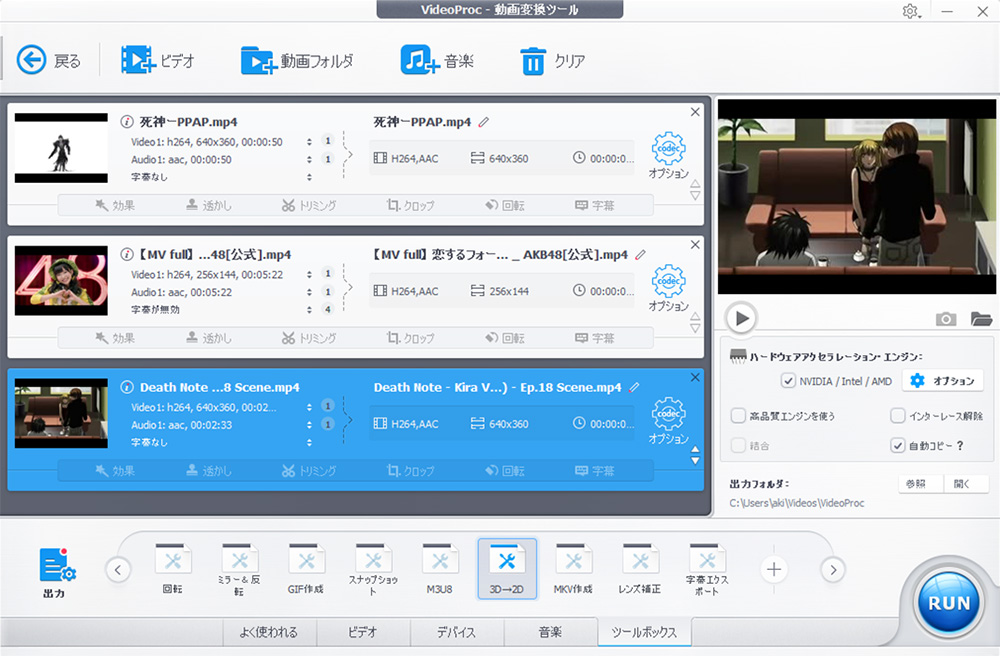Rename Death Note output with pencil icon

(x=635, y=387)
